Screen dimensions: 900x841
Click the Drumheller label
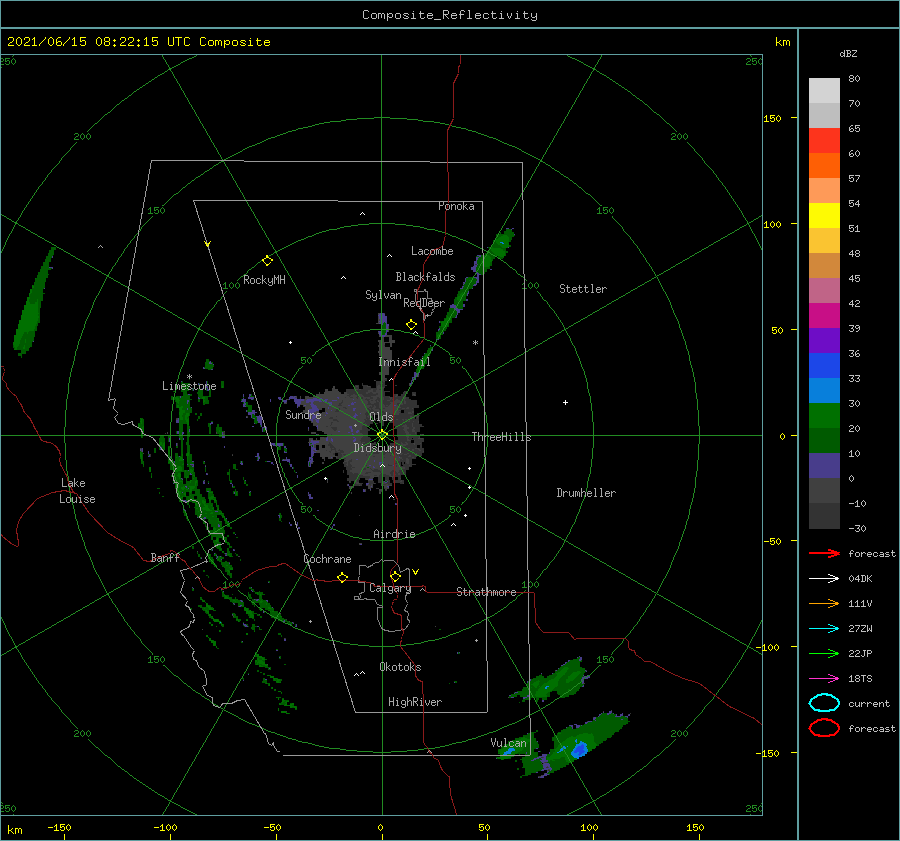point(586,493)
